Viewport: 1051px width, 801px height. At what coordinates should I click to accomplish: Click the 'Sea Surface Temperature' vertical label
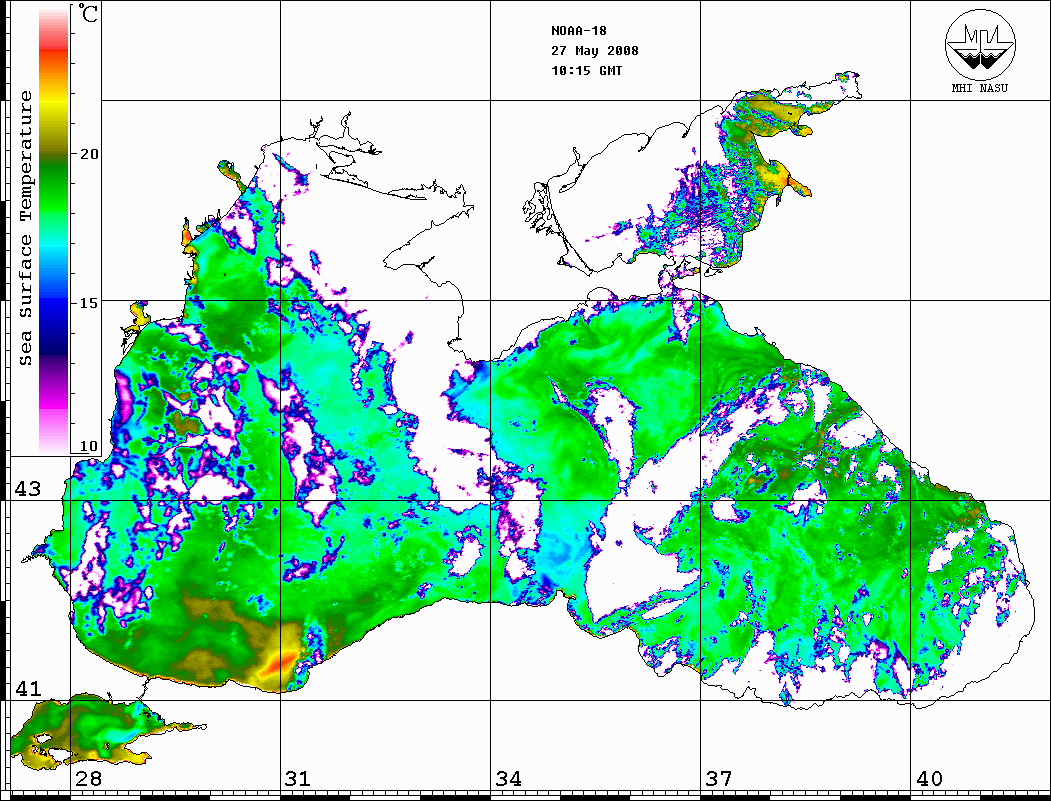point(25,228)
